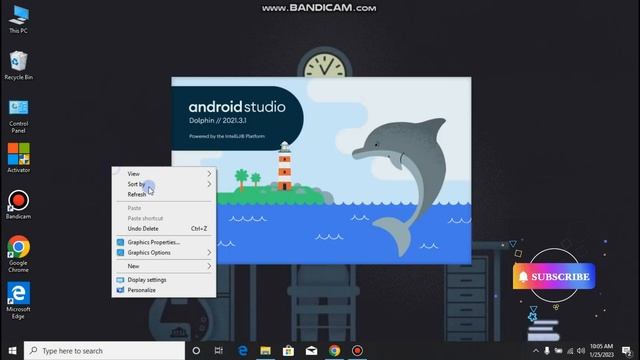This screenshot has width=640, height=360.
Task: Select the Microsoft Edge desktop shortcut
Action: (x=18, y=300)
